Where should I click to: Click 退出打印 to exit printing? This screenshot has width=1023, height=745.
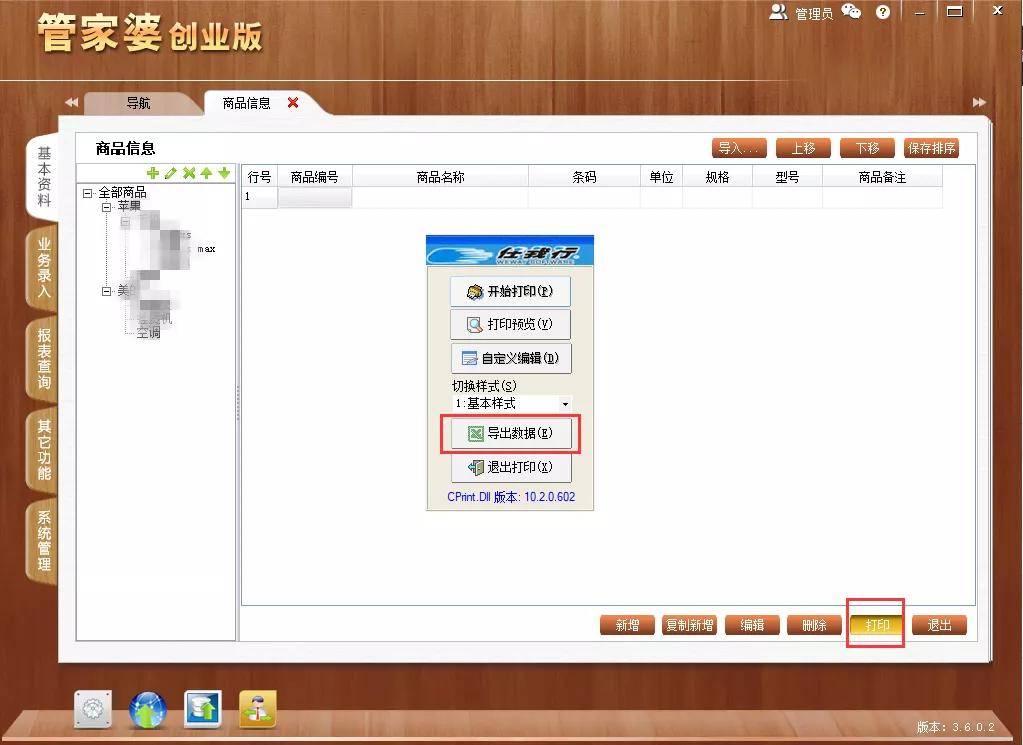pos(511,467)
